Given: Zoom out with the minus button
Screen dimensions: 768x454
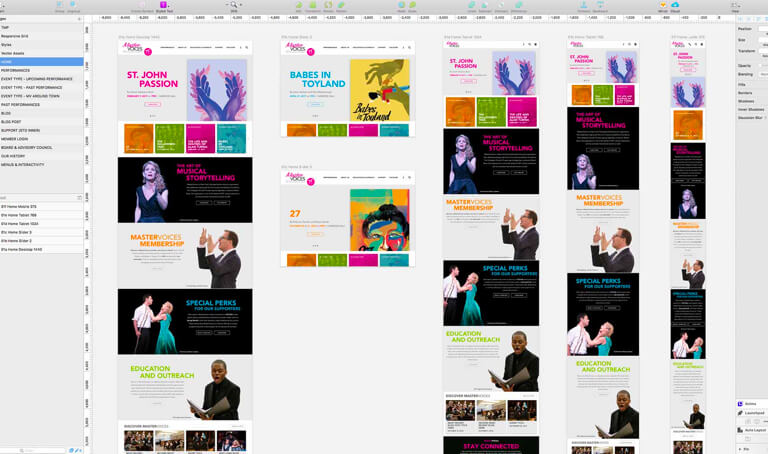Looking at the screenshot, I should point(227,4).
